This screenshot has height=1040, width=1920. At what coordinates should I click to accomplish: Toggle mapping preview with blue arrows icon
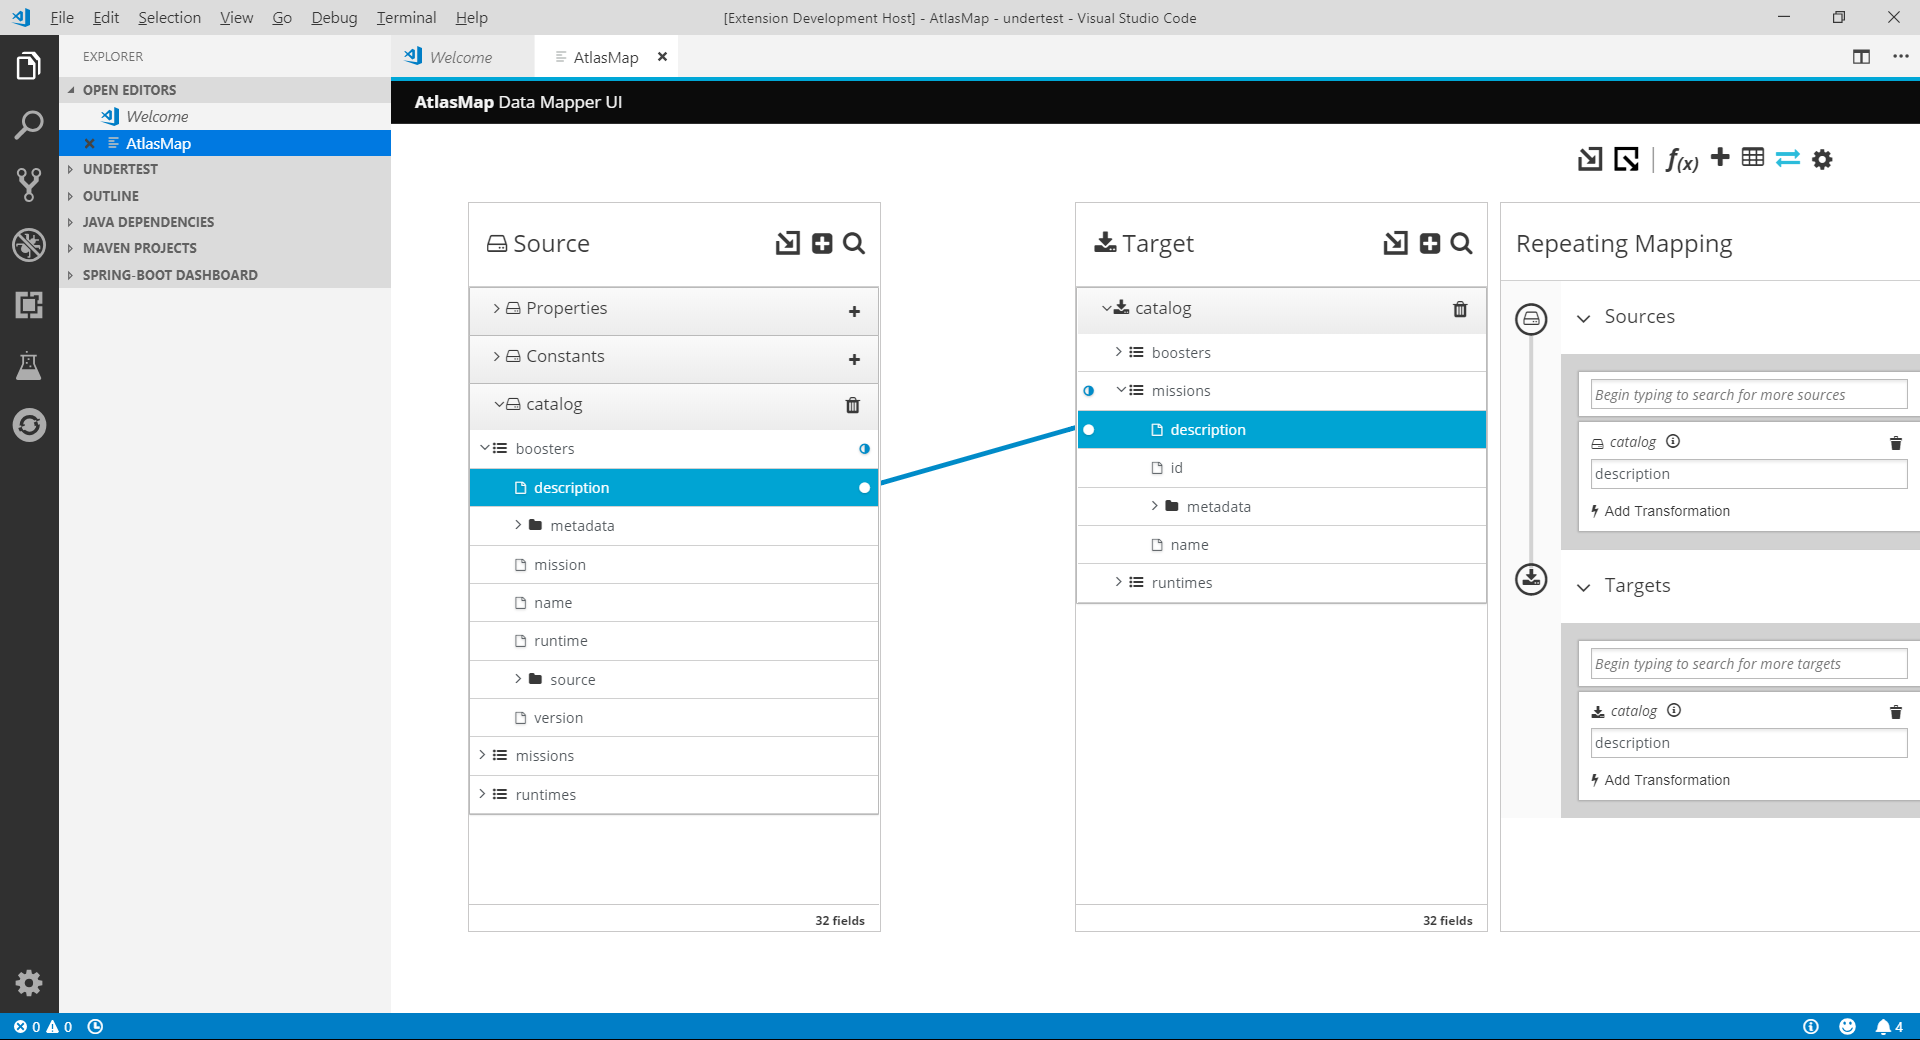(1786, 159)
